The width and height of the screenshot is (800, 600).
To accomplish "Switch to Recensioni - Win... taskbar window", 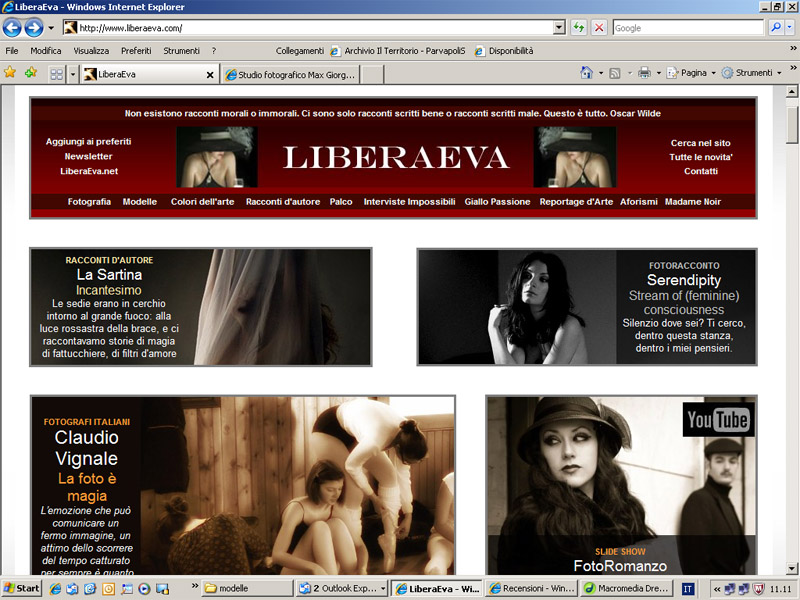I will pos(531,588).
